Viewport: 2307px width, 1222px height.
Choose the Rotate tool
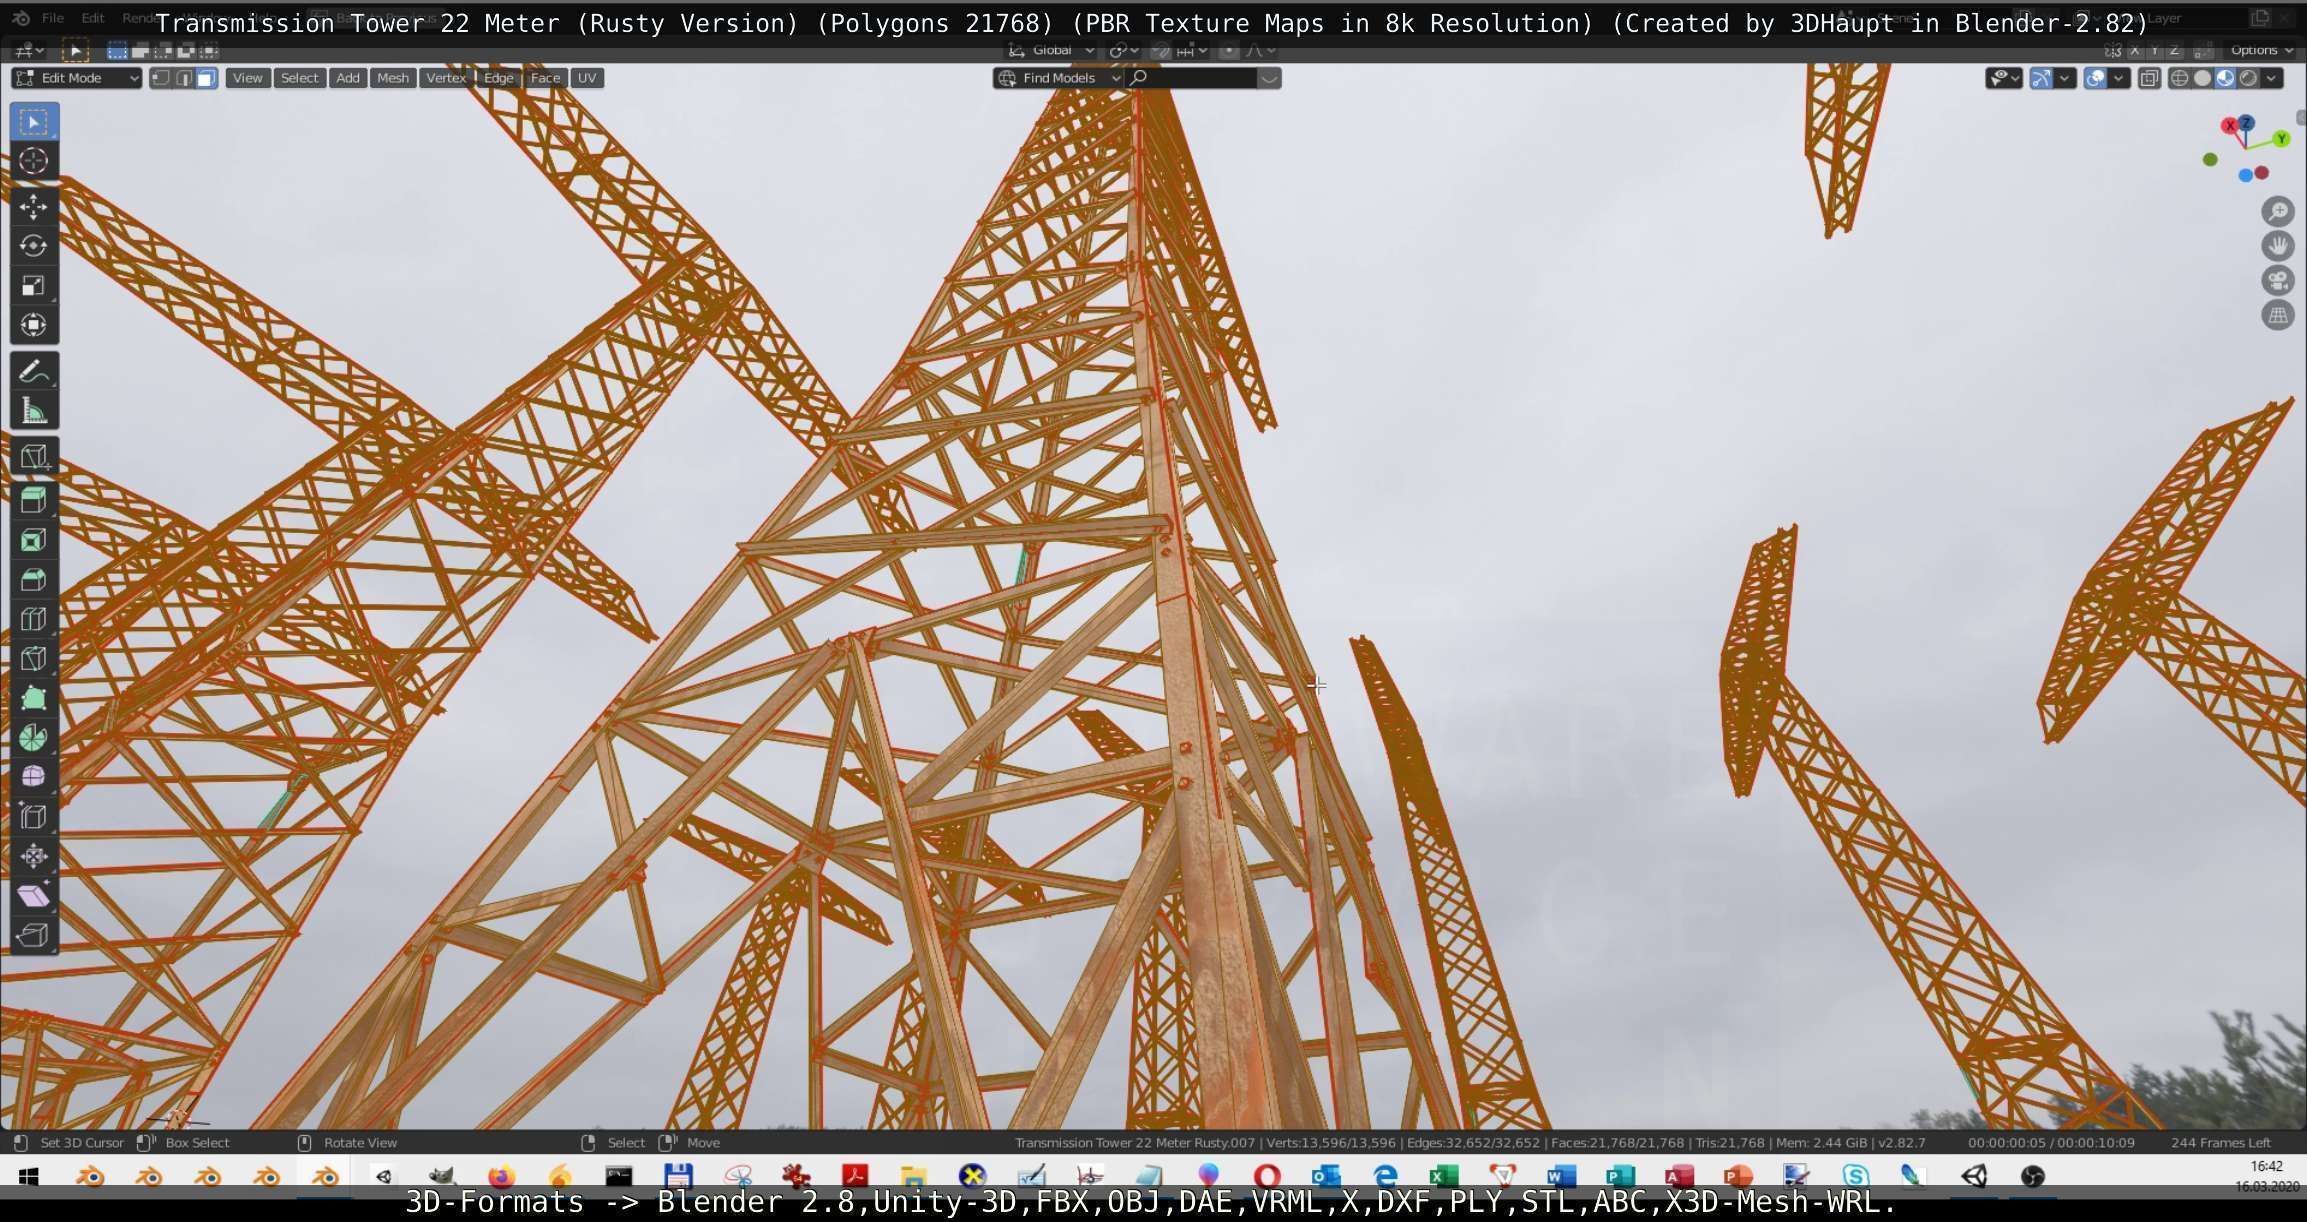pos(34,246)
